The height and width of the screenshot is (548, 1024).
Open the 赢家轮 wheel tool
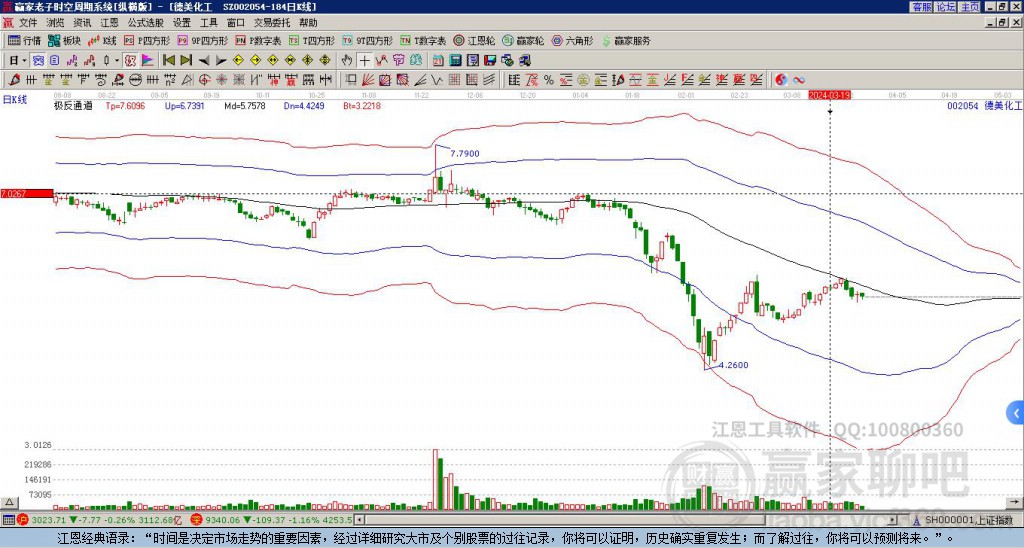tap(523, 40)
